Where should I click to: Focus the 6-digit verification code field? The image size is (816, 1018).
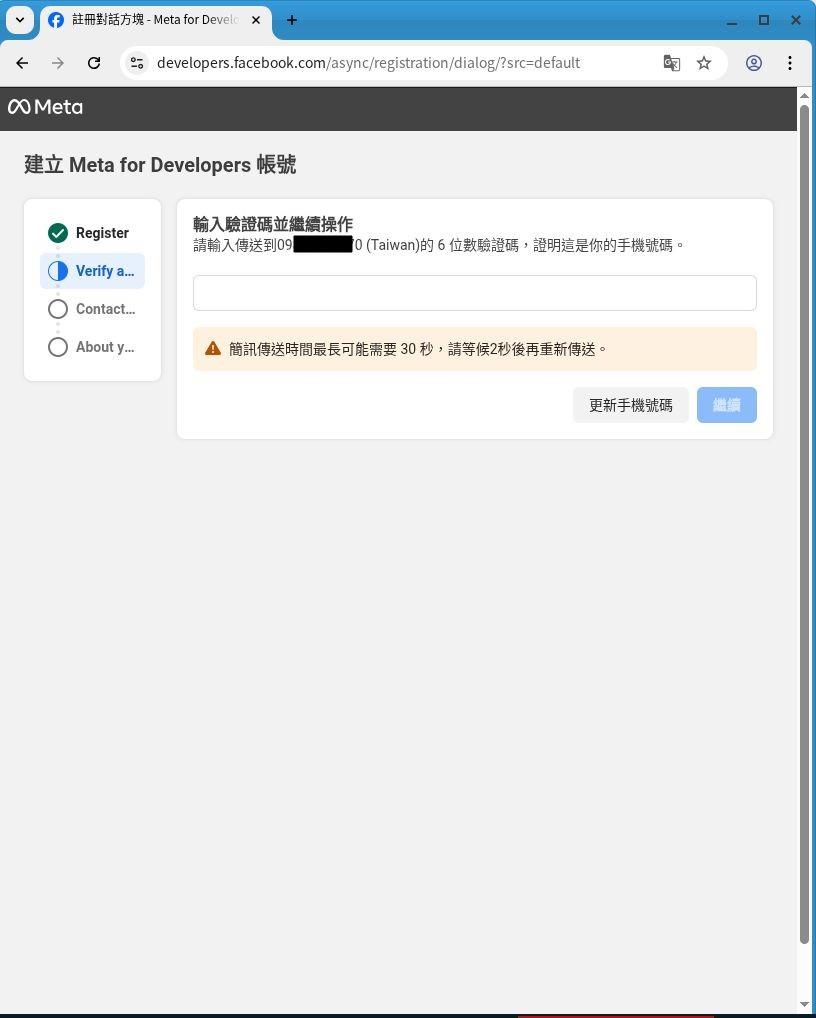[475, 293]
